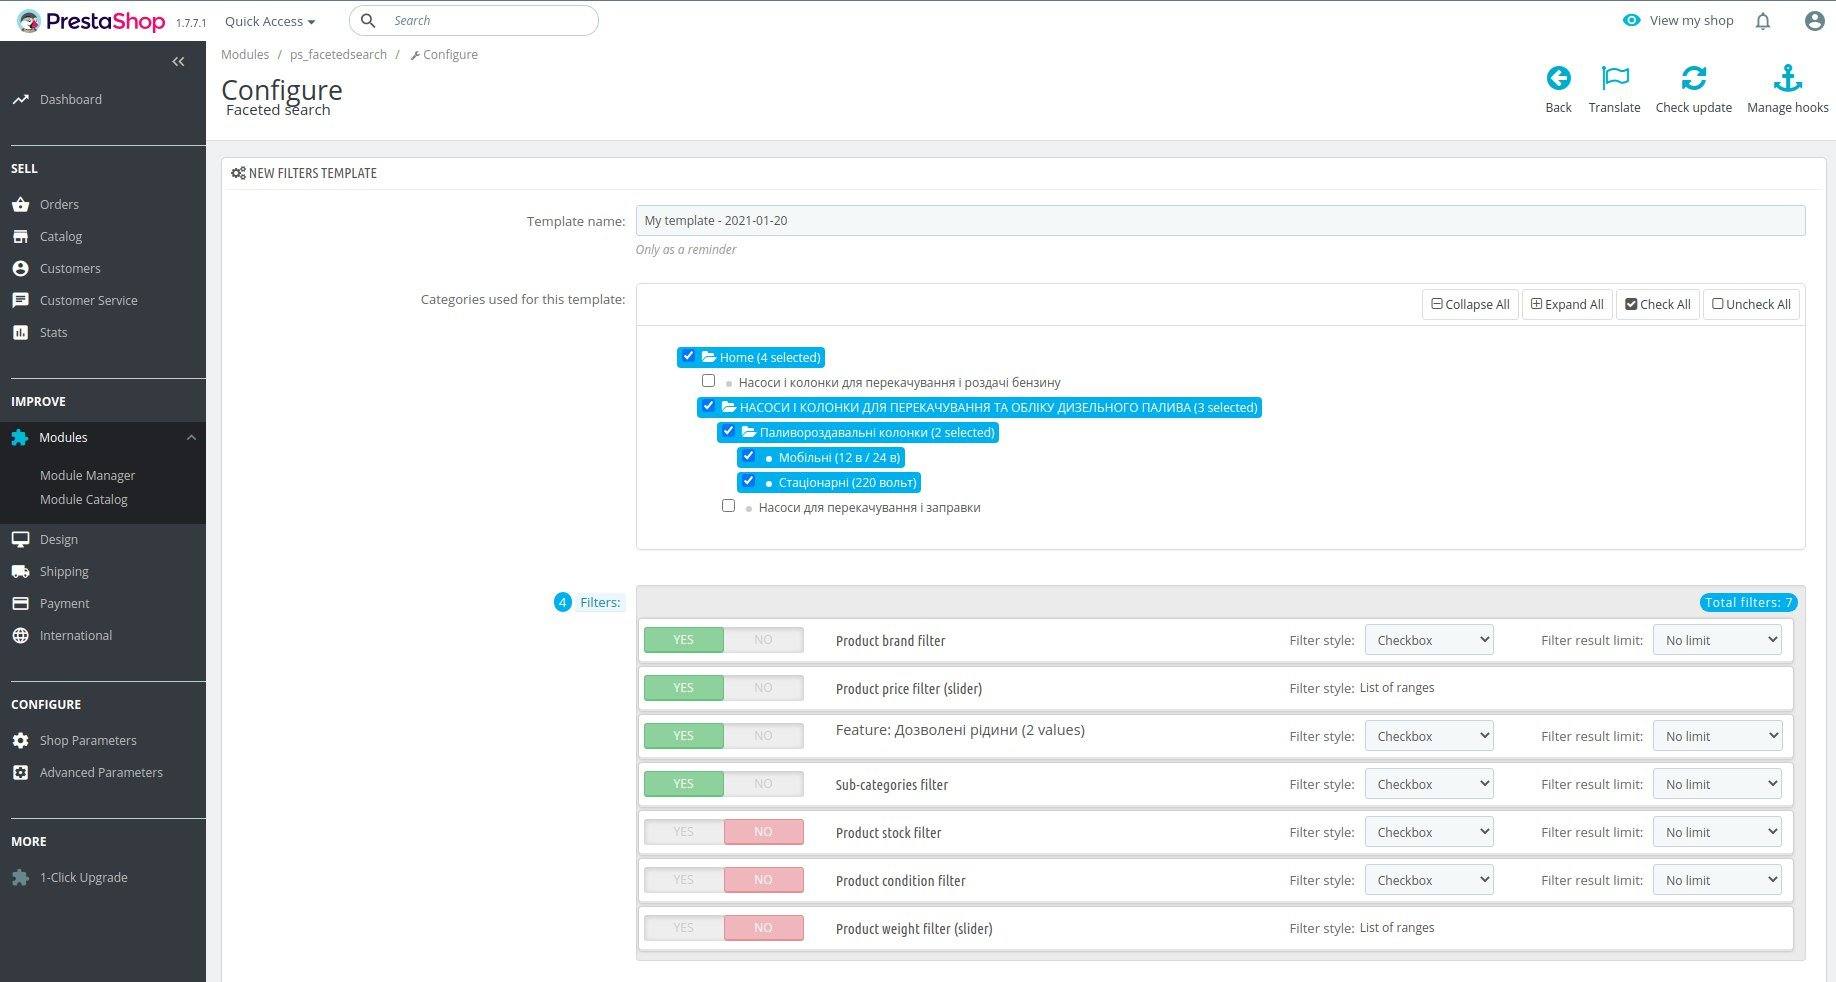
Task: Uncheck the Мобільні (12 в / 24 в) category
Action: [x=748, y=456]
